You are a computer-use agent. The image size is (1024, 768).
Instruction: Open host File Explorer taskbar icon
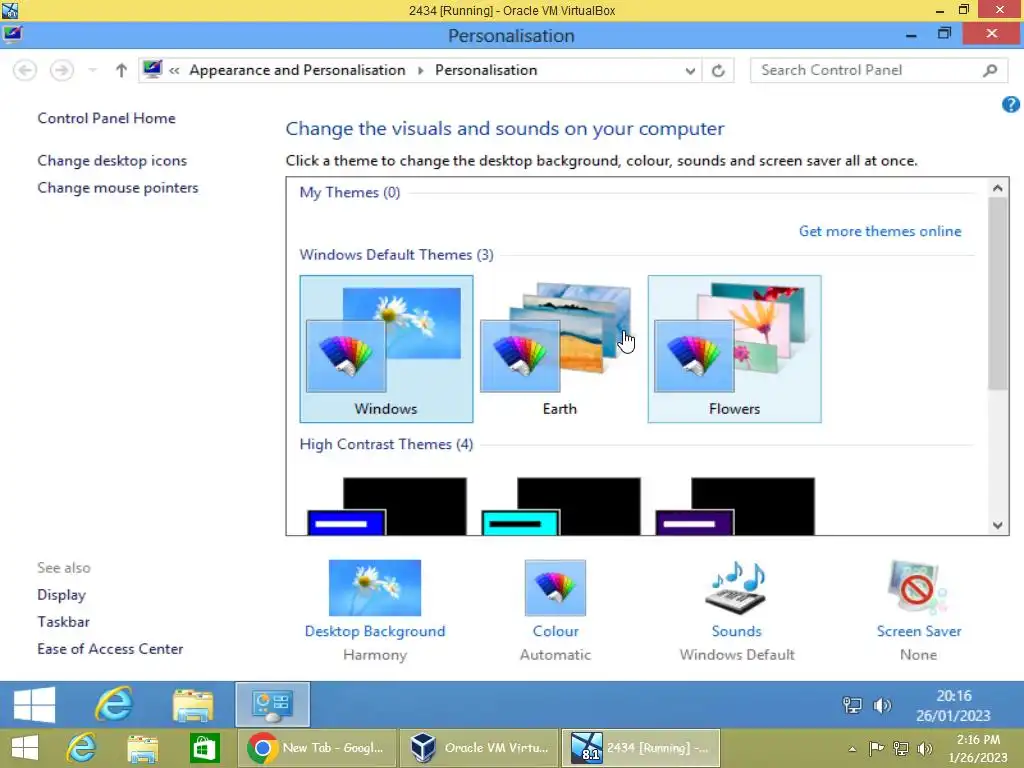(143, 748)
